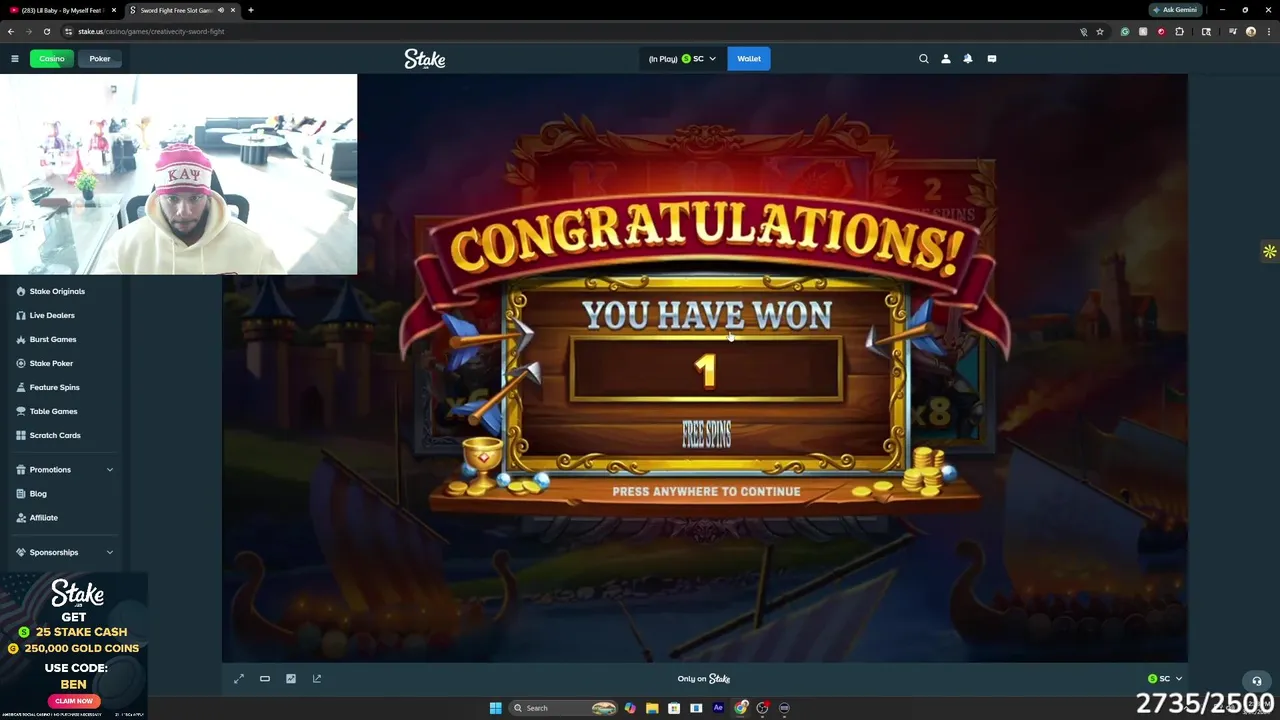Open the Stake hamburger menu
Viewport: 1280px width, 720px height.
click(15, 58)
